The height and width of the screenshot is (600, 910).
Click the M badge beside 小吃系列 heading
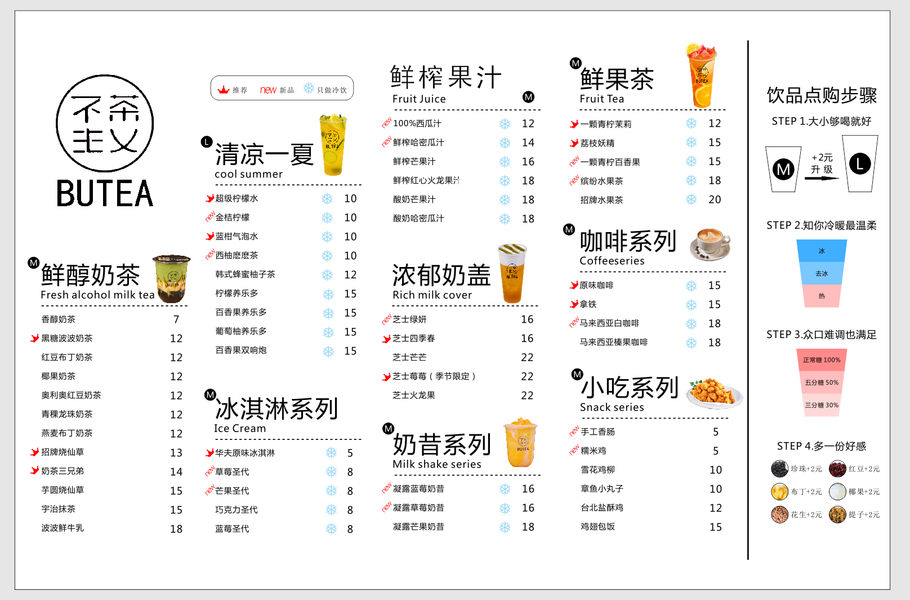(x=577, y=374)
